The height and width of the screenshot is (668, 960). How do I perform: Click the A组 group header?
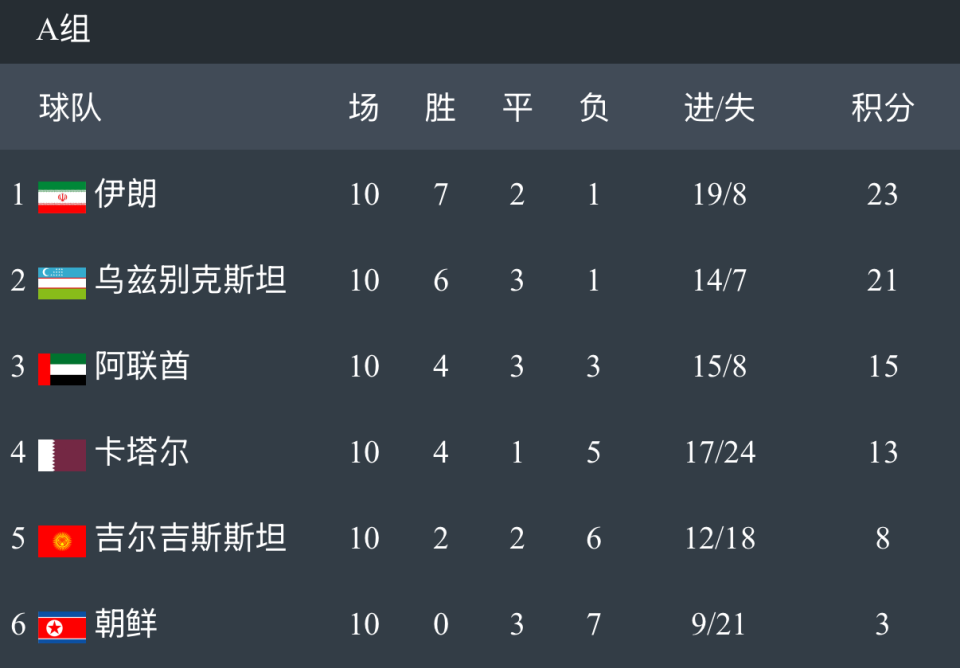(63, 29)
